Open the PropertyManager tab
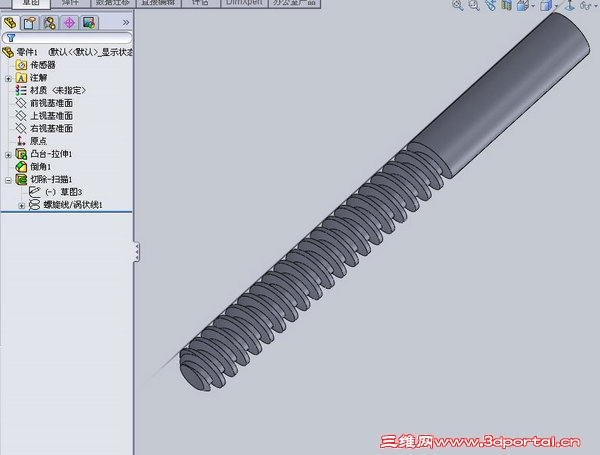This screenshot has width=600, height=455. coord(29,23)
